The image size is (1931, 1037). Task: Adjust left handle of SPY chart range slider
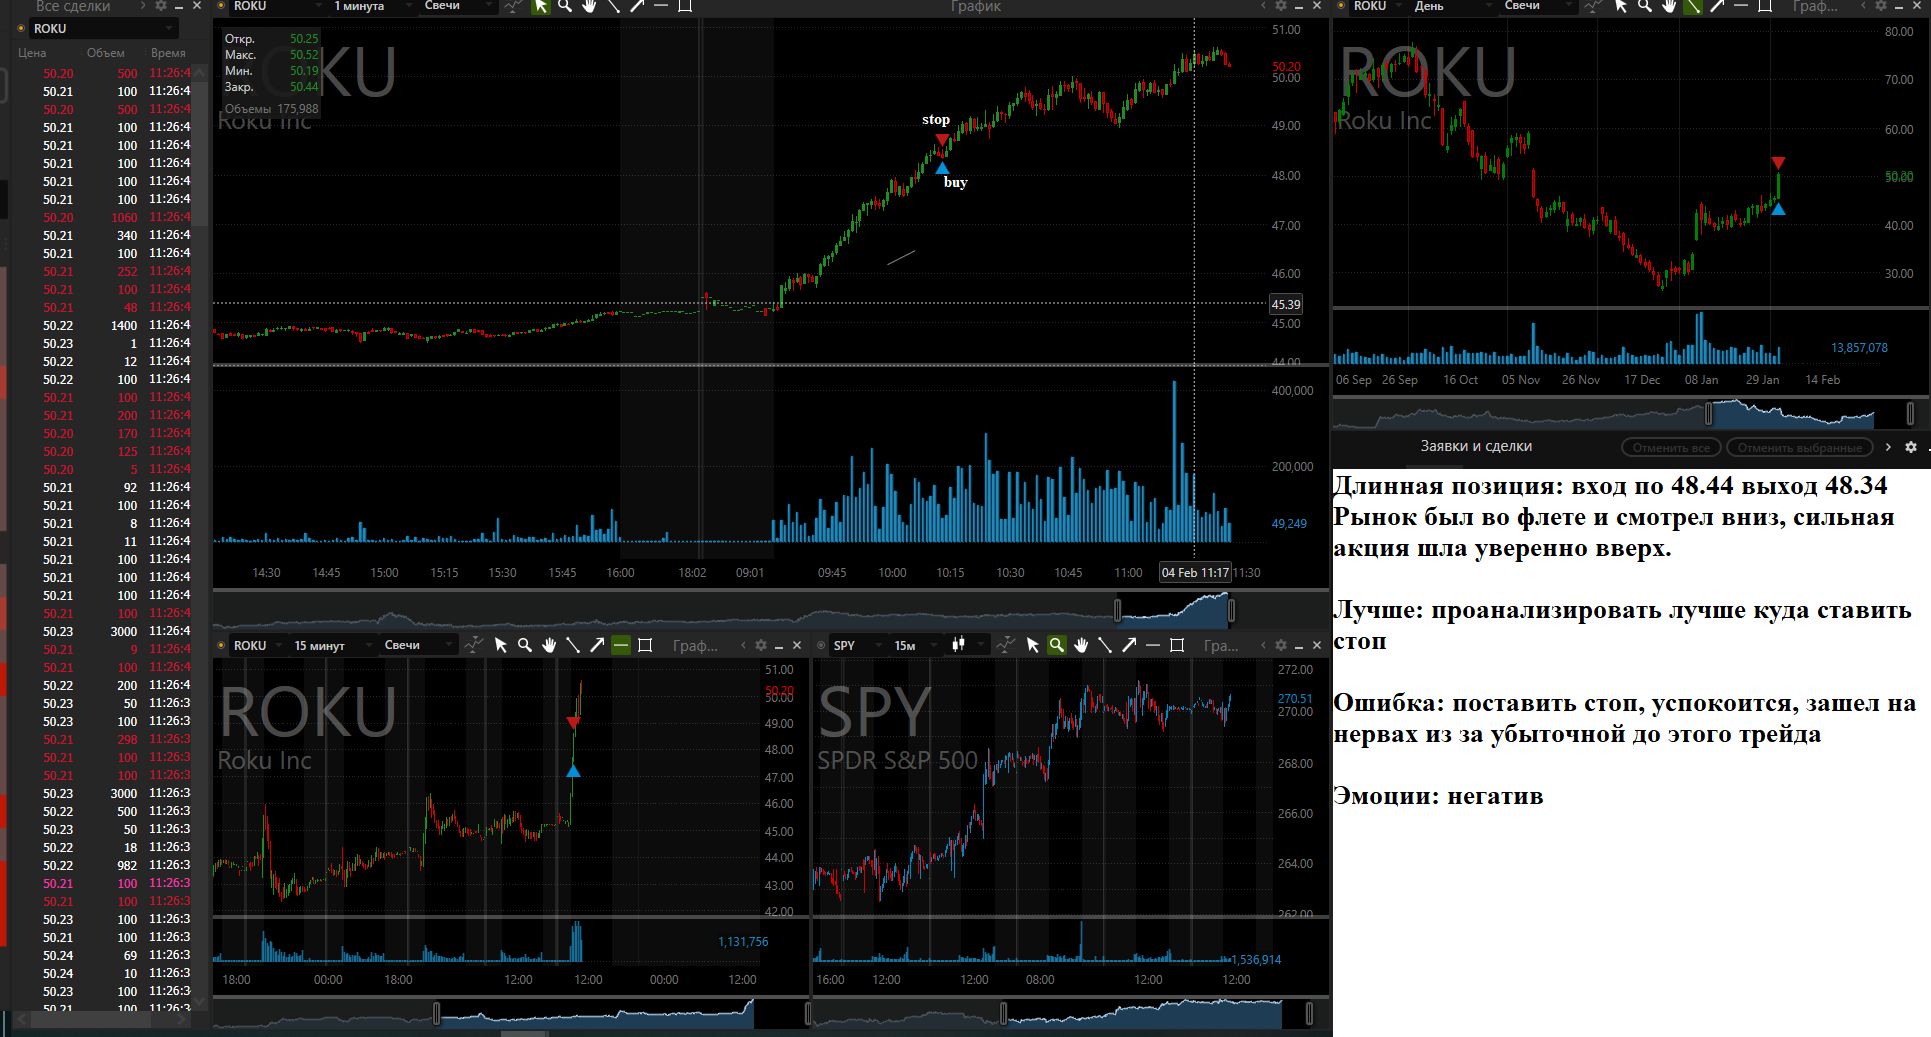tap(1003, 1014)
